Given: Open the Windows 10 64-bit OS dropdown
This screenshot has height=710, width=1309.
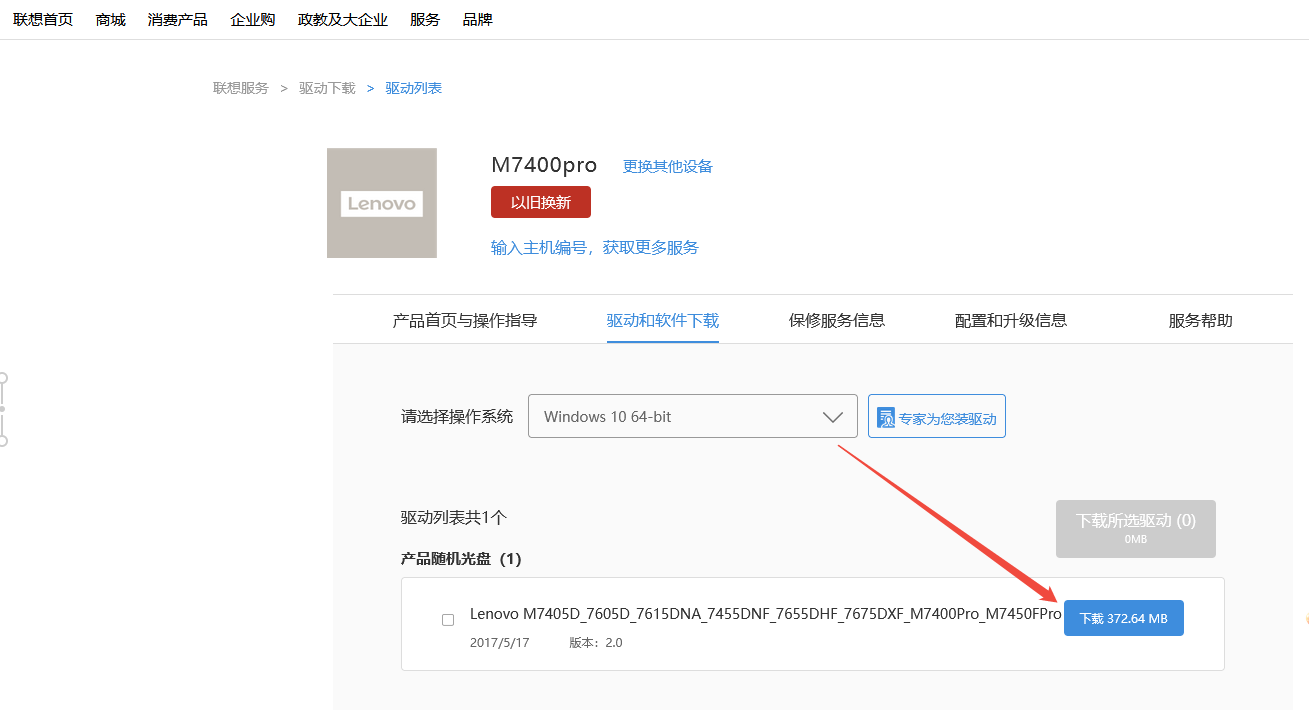Looking at the screenshot, I should (x=693, y=416).
